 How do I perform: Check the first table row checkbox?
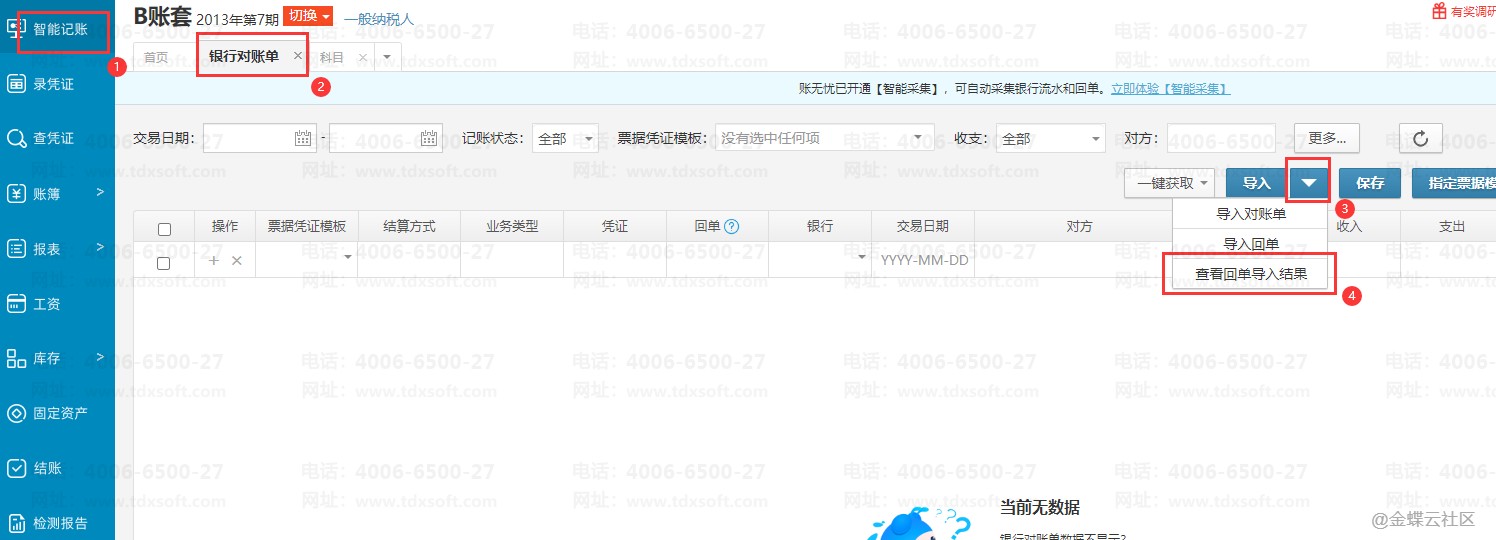(x=165, y=263)
